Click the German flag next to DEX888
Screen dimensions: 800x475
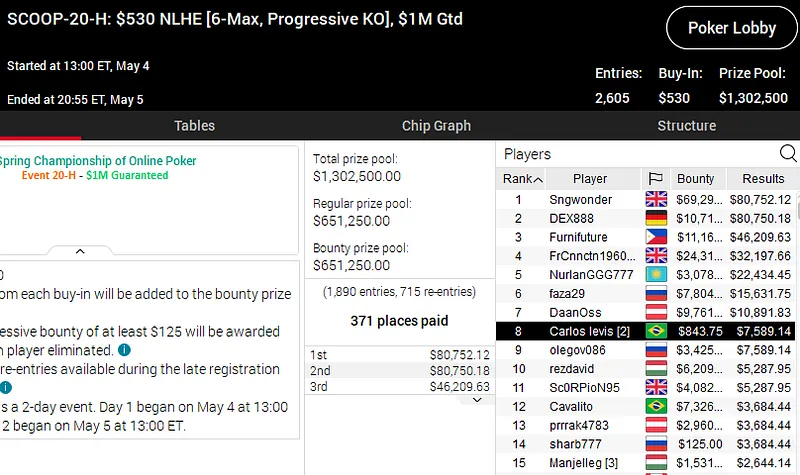point(656,218)
